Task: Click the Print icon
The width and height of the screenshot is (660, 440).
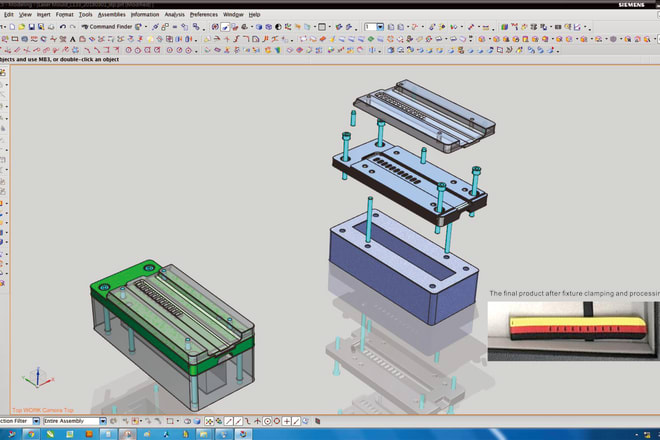Action: [x=51, y=27]
